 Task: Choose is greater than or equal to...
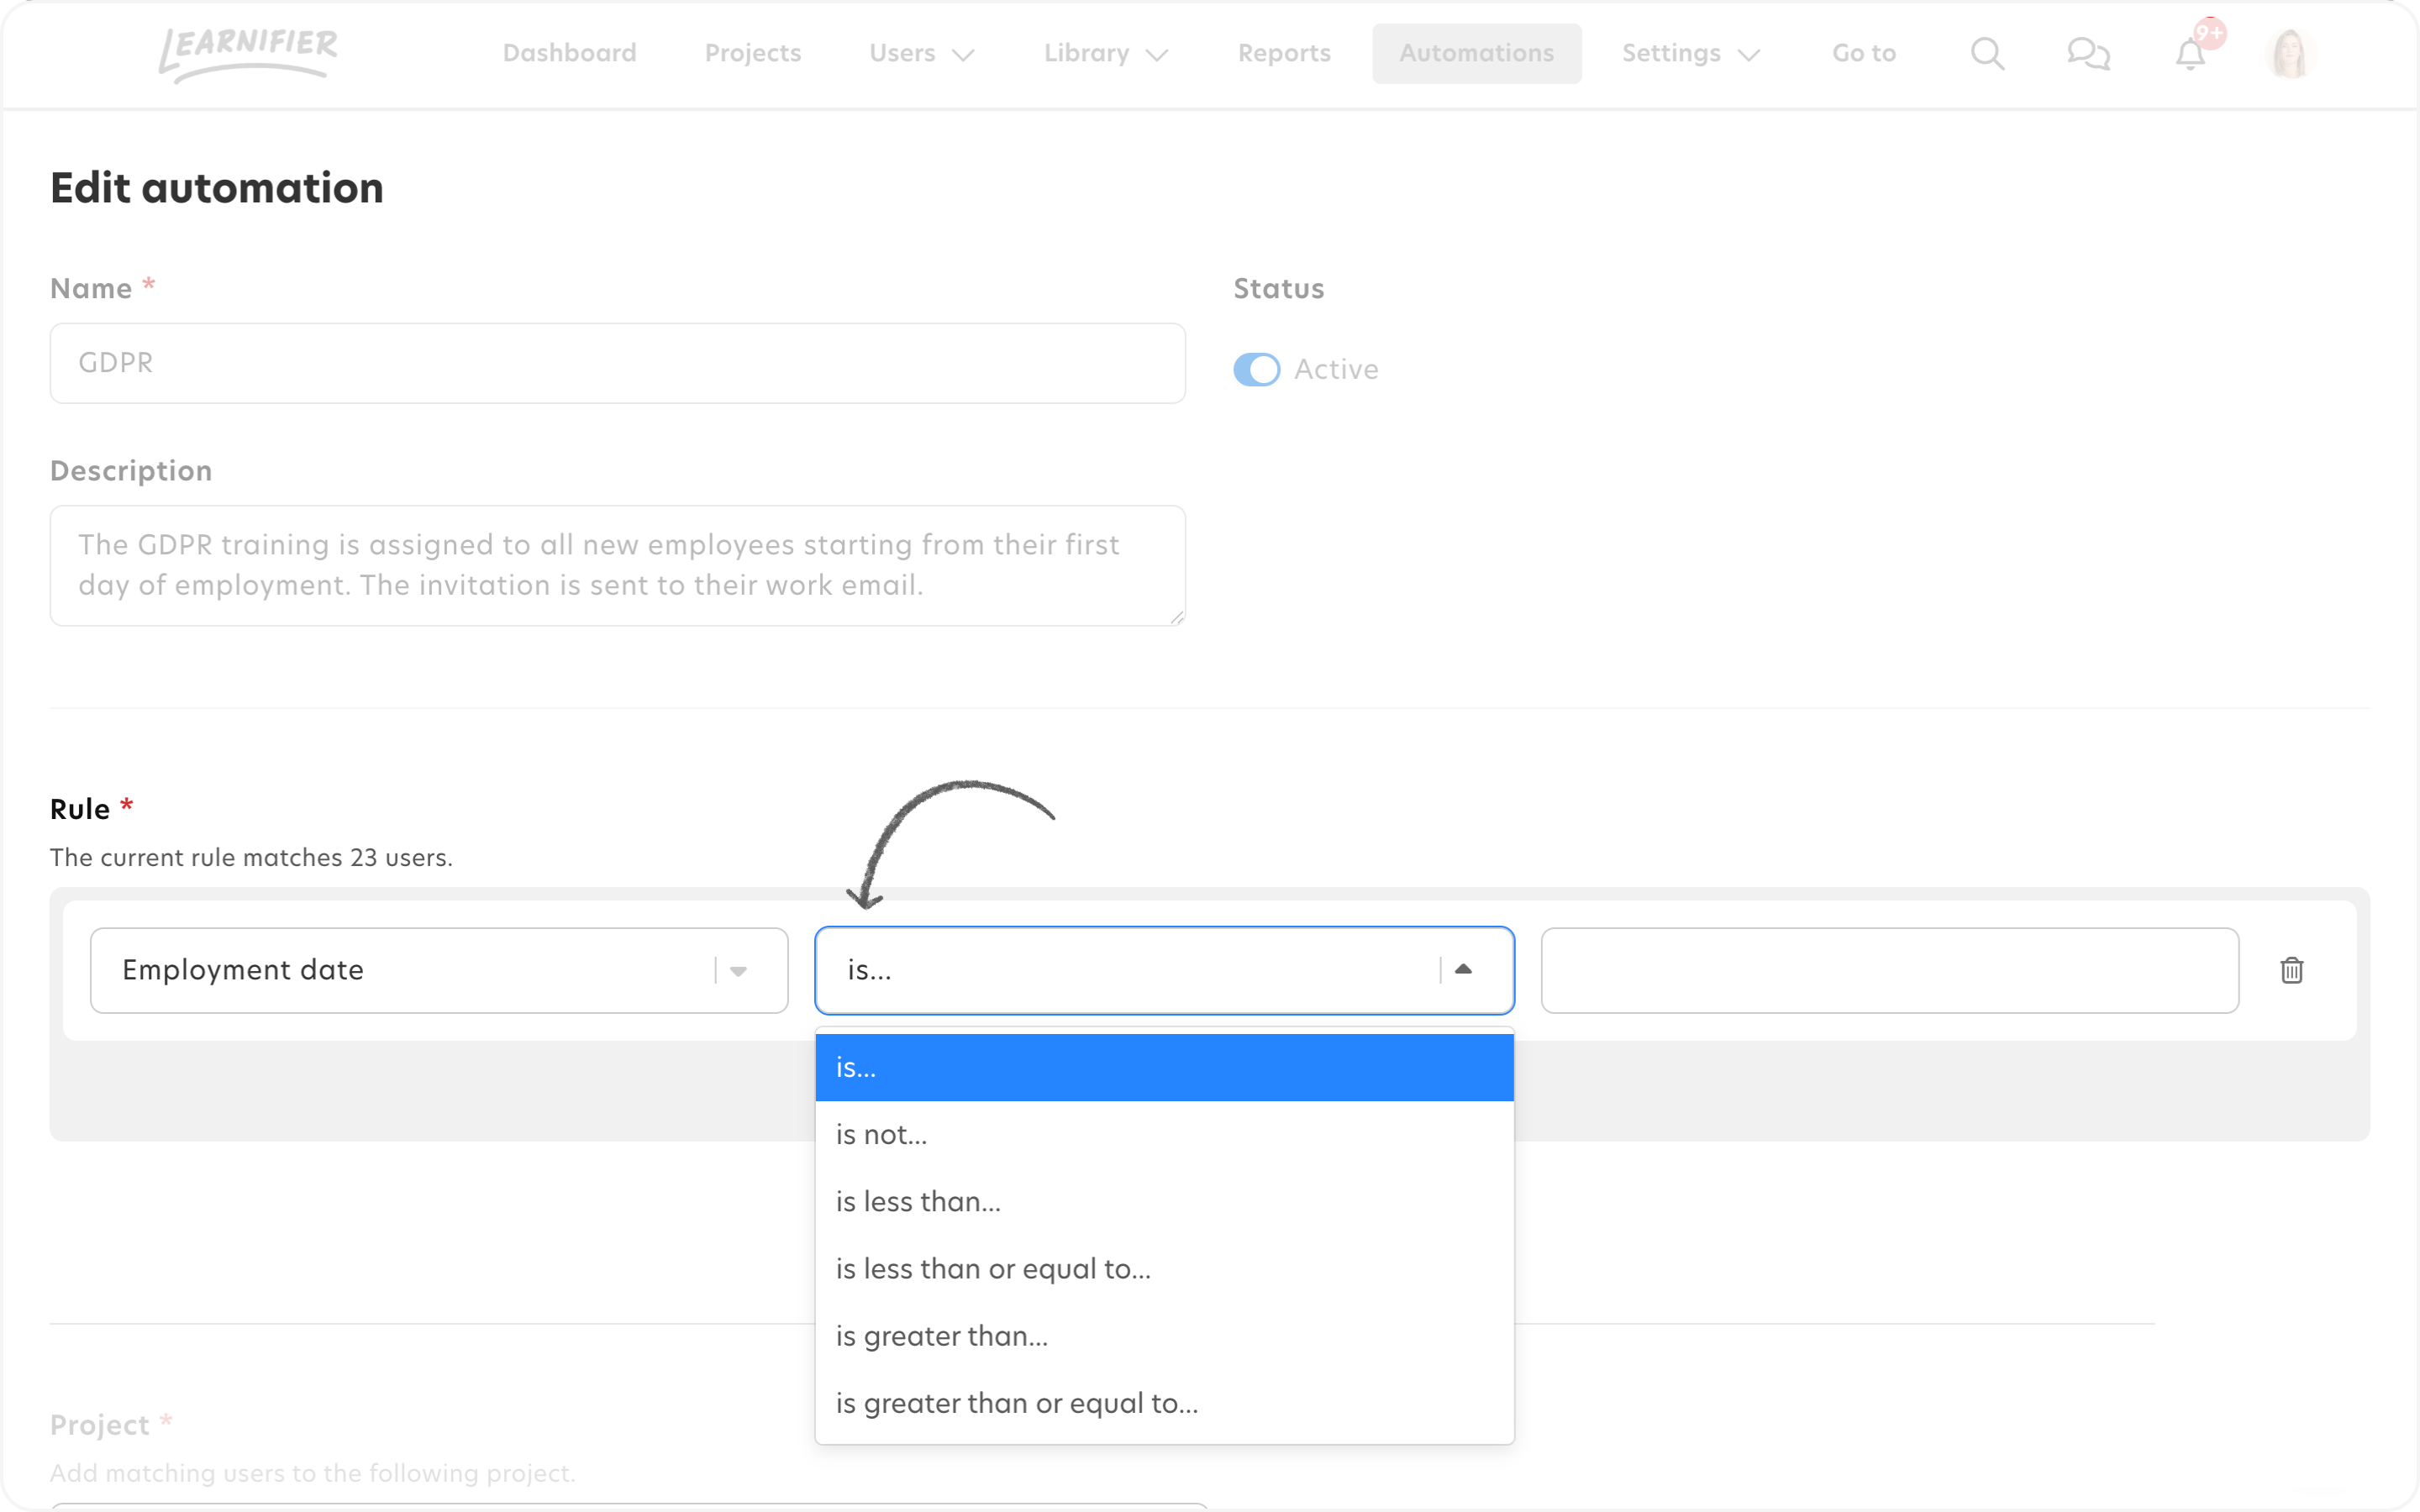(1164, 1403)
